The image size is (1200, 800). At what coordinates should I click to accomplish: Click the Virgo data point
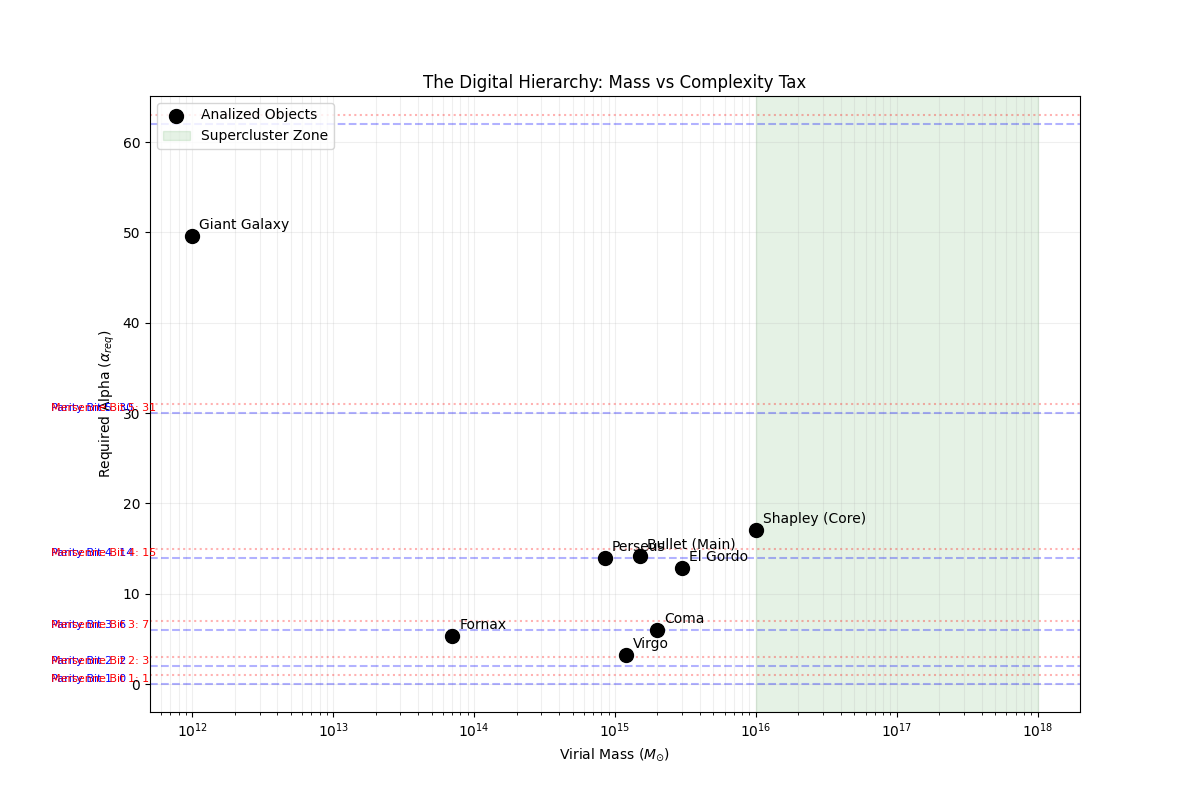[626, 655]
